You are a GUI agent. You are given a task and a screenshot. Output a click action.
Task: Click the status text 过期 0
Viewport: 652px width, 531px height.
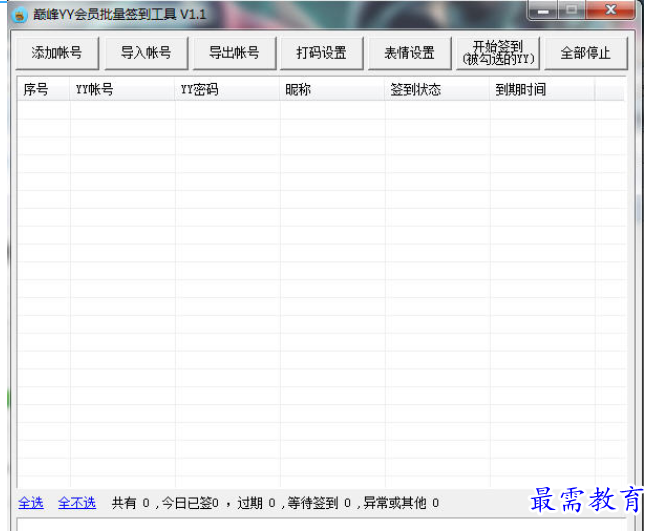coord(256,503)
